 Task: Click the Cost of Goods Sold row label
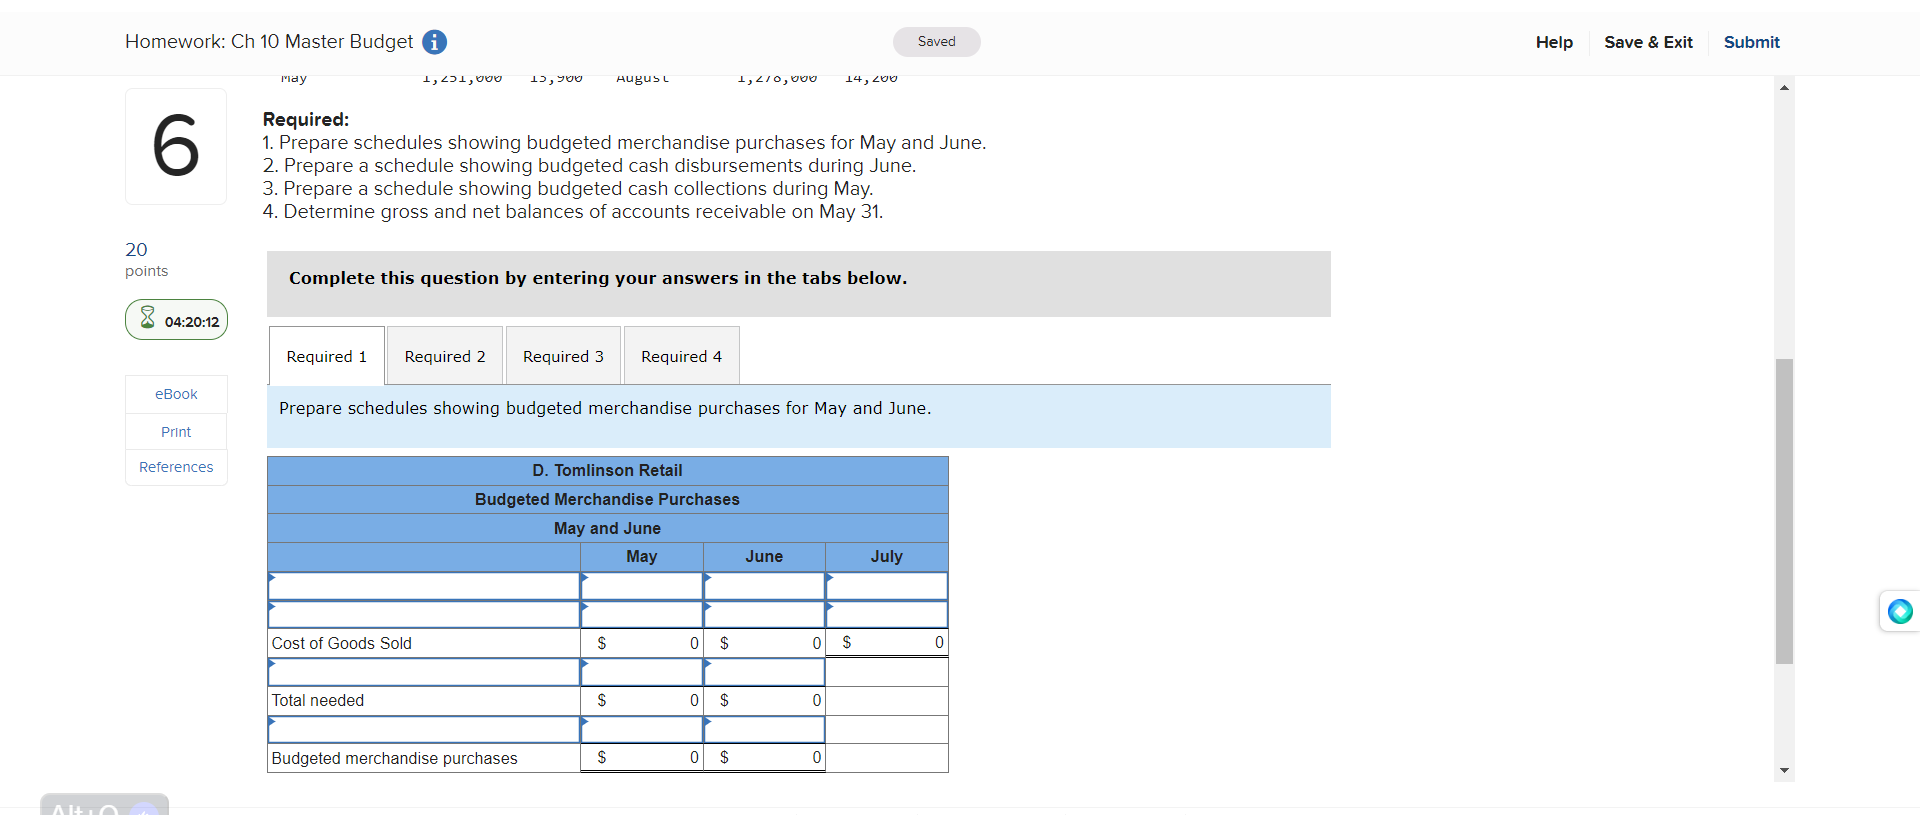[x=342, y=643]
